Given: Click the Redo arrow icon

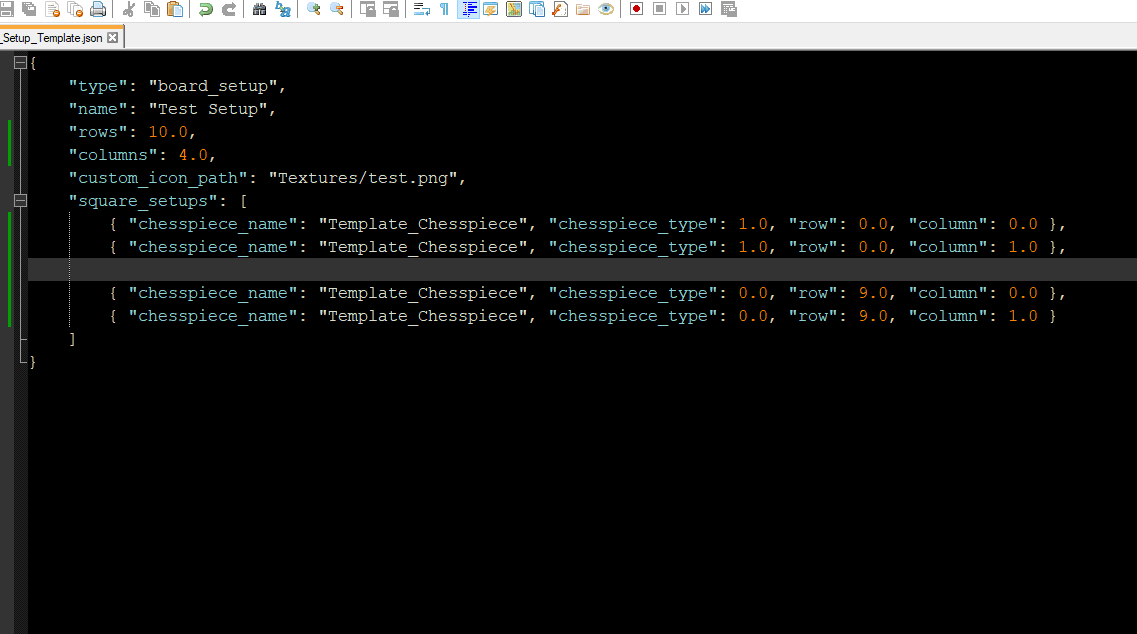Looking at the screenshot, I should [x=228, y=9].
